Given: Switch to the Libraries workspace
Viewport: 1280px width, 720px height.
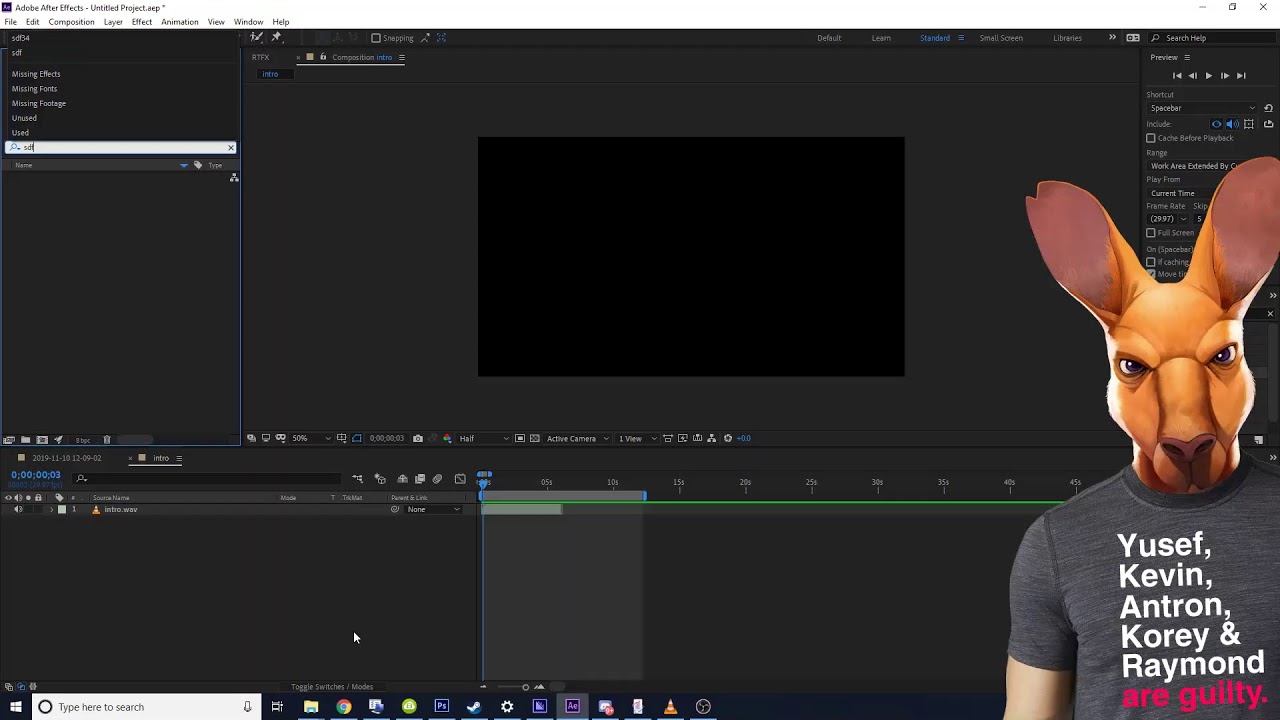Looking at the screenshot, I should (x=1067, y=38).
